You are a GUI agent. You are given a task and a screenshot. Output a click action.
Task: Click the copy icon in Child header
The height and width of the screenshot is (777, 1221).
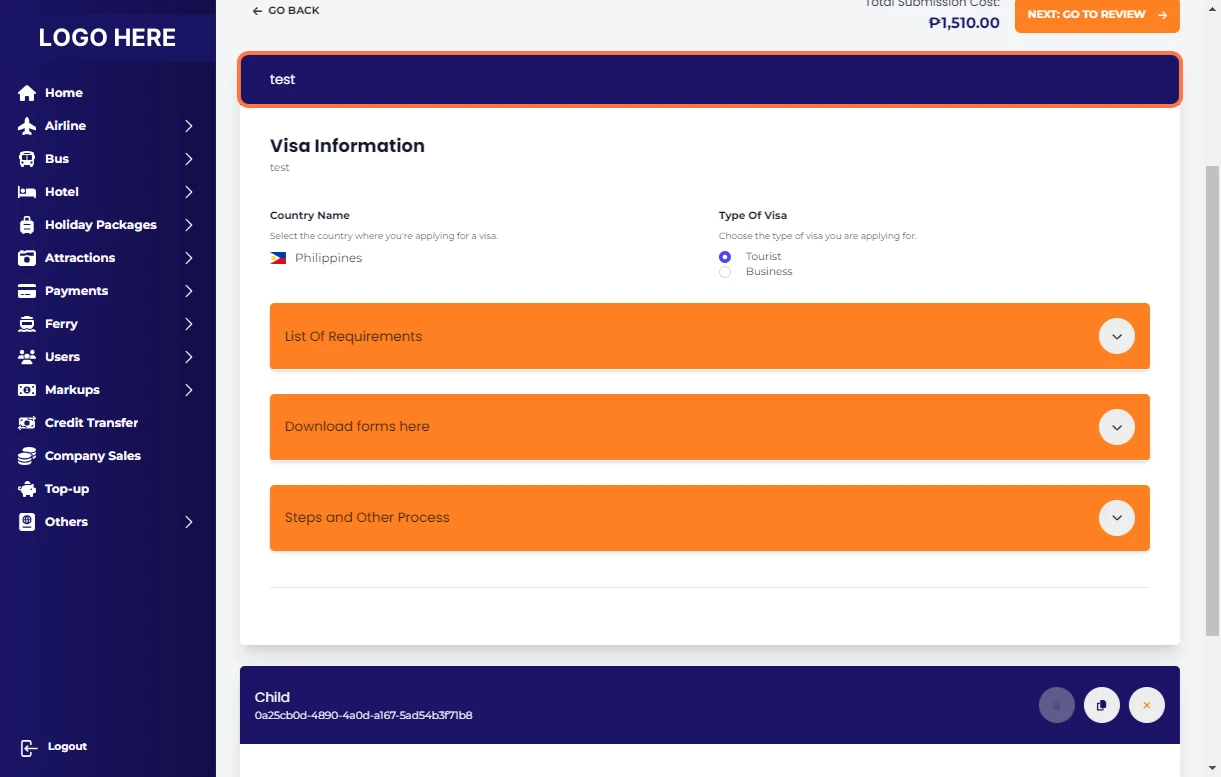1101,705
